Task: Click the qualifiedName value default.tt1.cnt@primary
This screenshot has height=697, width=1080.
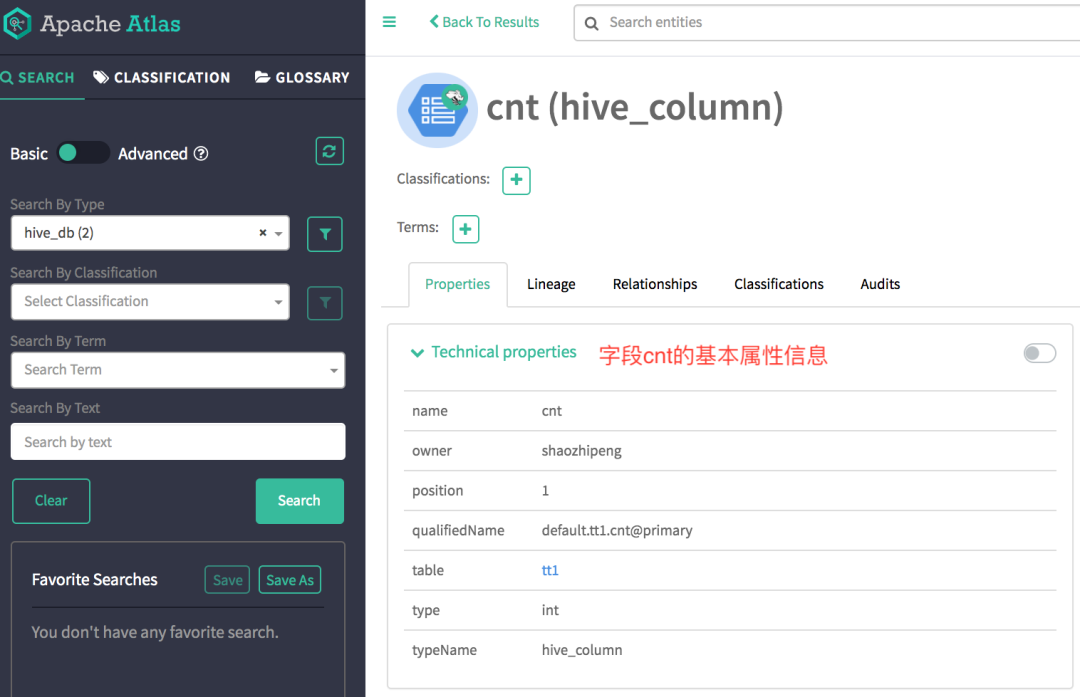Action: click(x=617, y=530)
